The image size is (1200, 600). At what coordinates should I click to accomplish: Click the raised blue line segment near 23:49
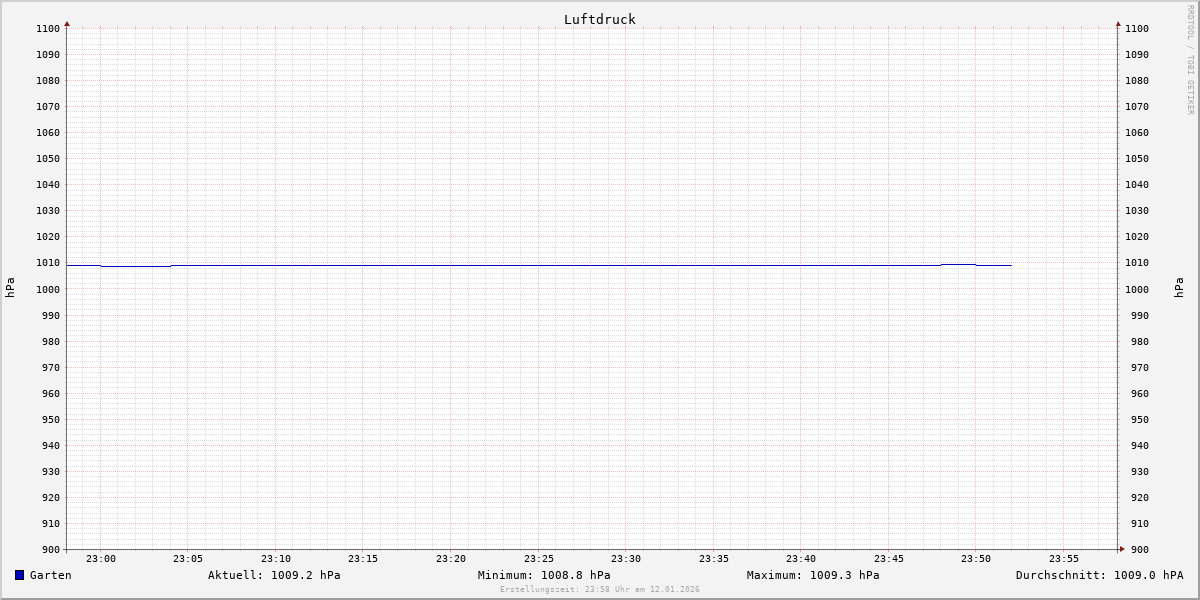point(958,264)
